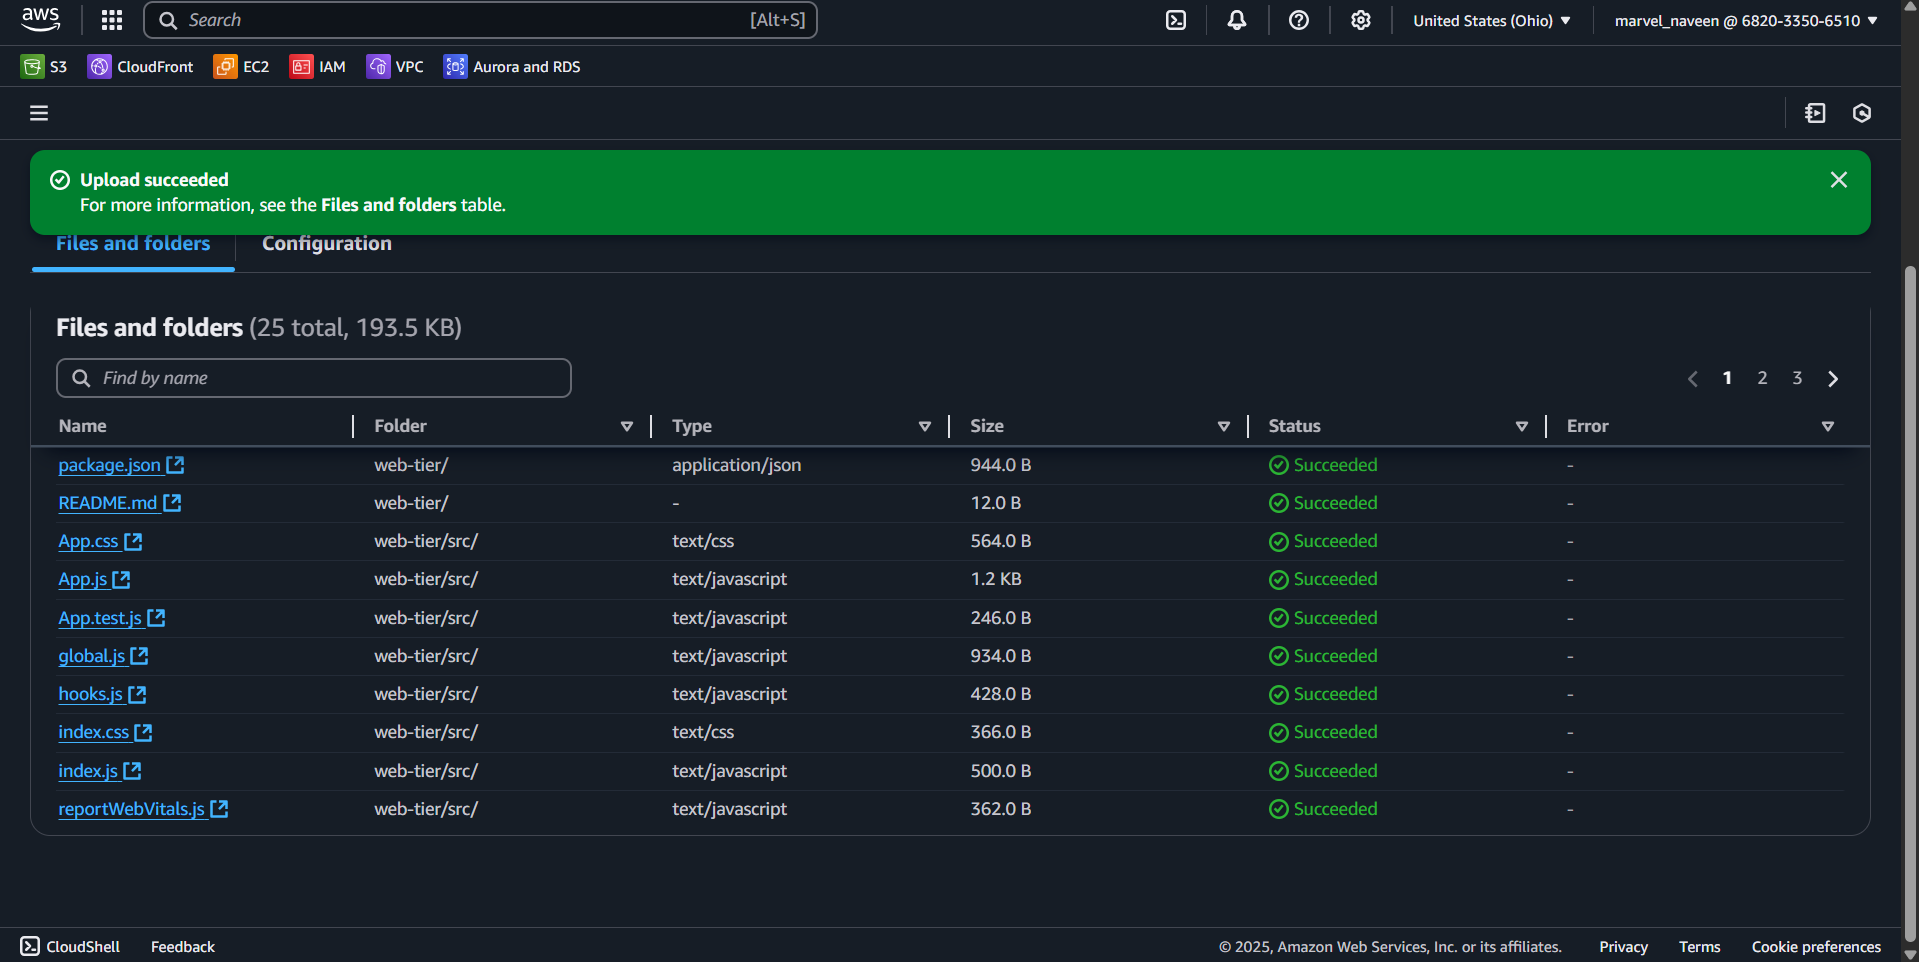Viewport: 1919px width, 962px height.
Task: Sort by Error column arrow
Action: (1827, 426)
